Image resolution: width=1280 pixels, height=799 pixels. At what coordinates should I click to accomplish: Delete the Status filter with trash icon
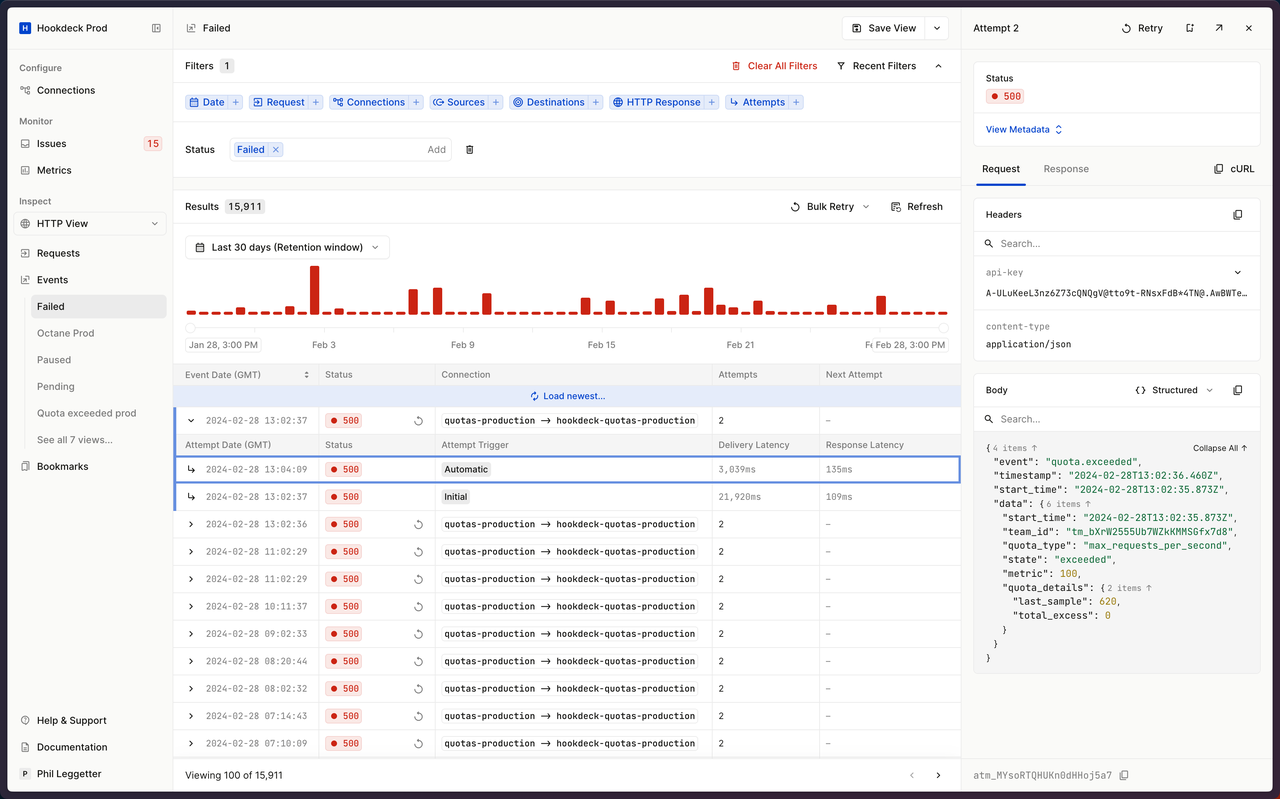(x=470, y=150)
